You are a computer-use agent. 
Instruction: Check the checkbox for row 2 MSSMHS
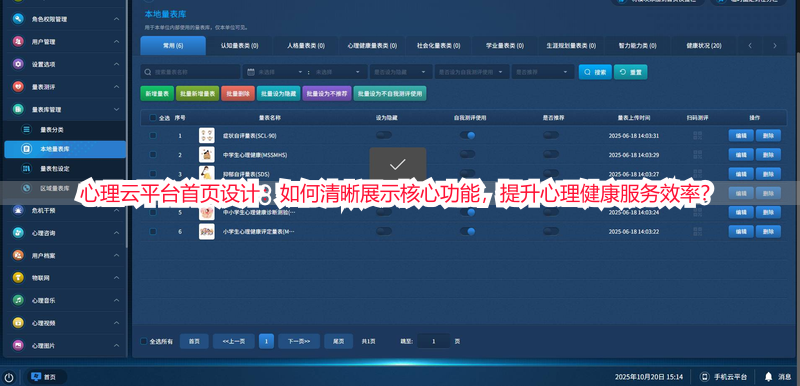point(153,155)
